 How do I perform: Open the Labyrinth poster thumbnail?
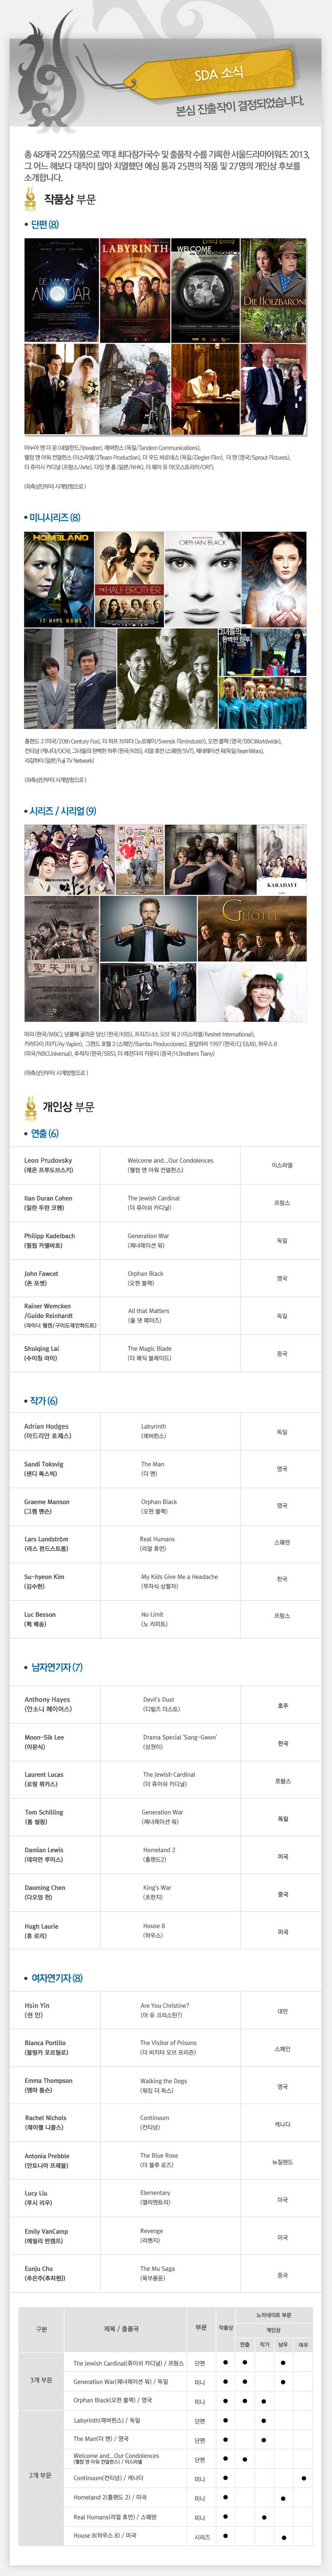[x=134, y=290]
